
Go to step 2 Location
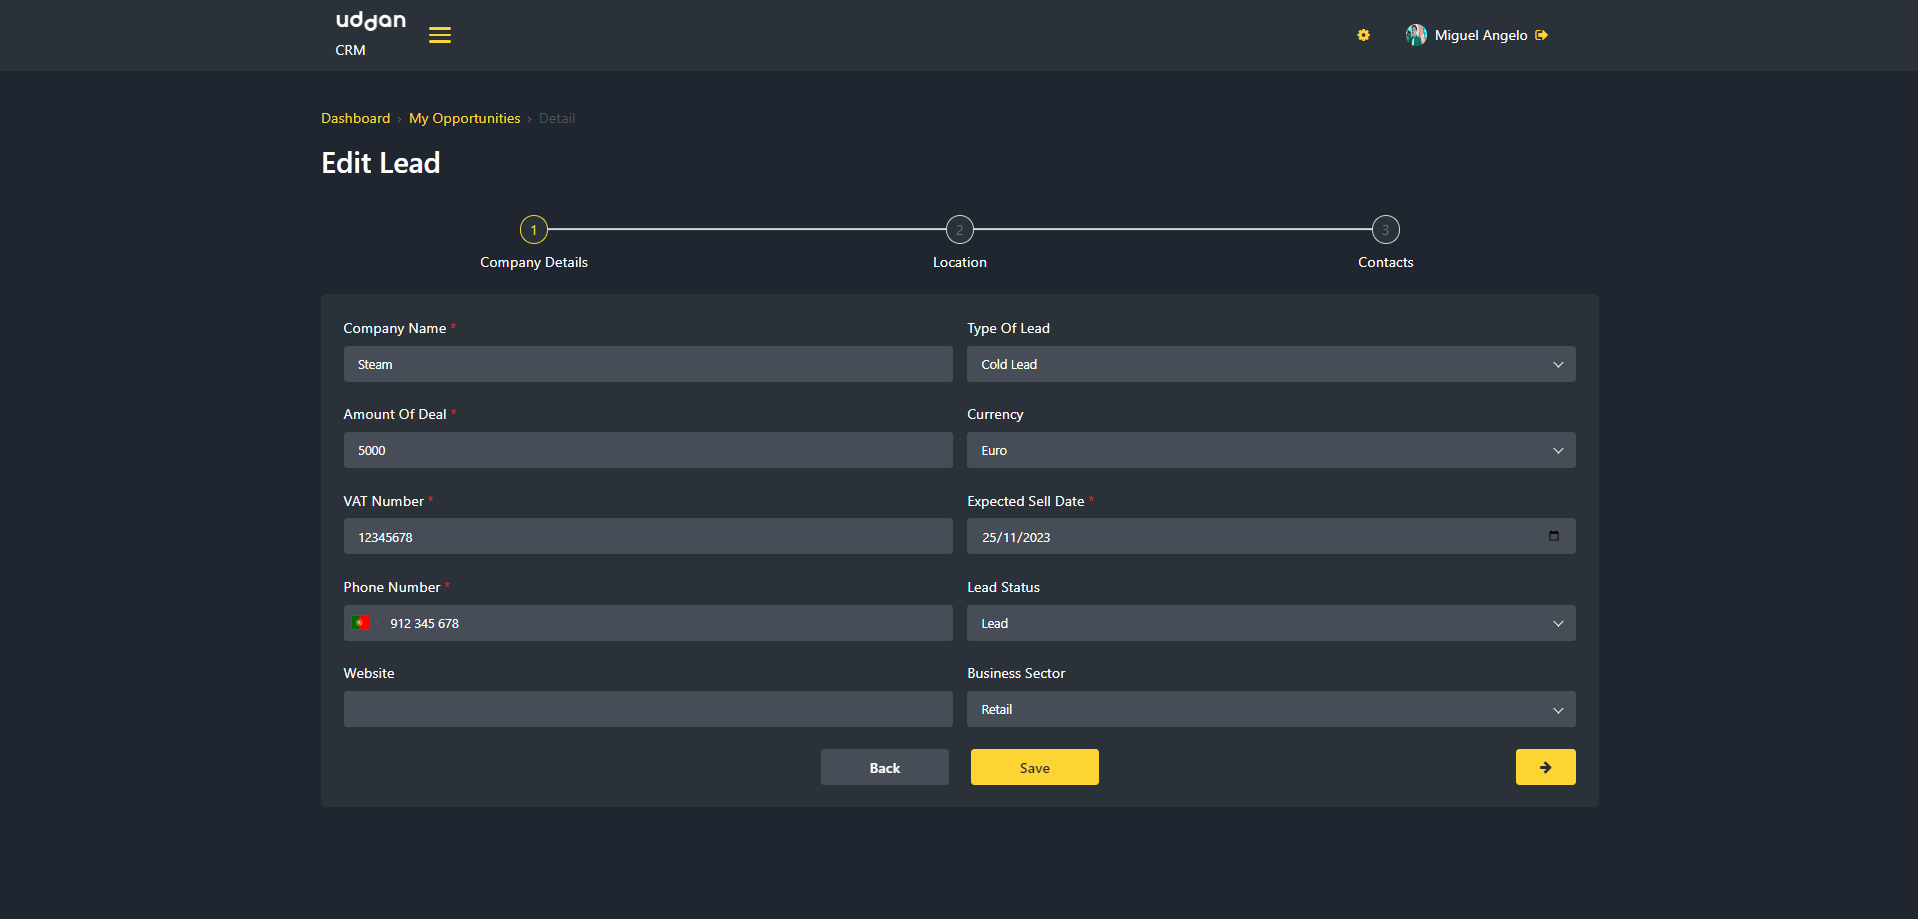pyautogui.click(x=959, y=230)
